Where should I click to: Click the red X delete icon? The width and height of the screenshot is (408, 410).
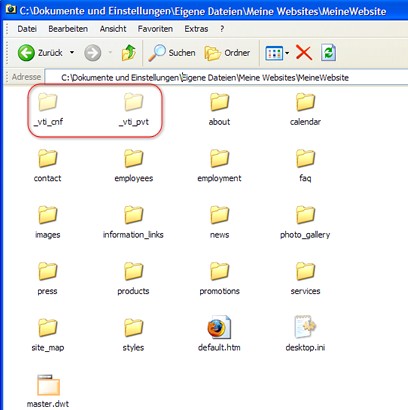click(x=304, y=53)
